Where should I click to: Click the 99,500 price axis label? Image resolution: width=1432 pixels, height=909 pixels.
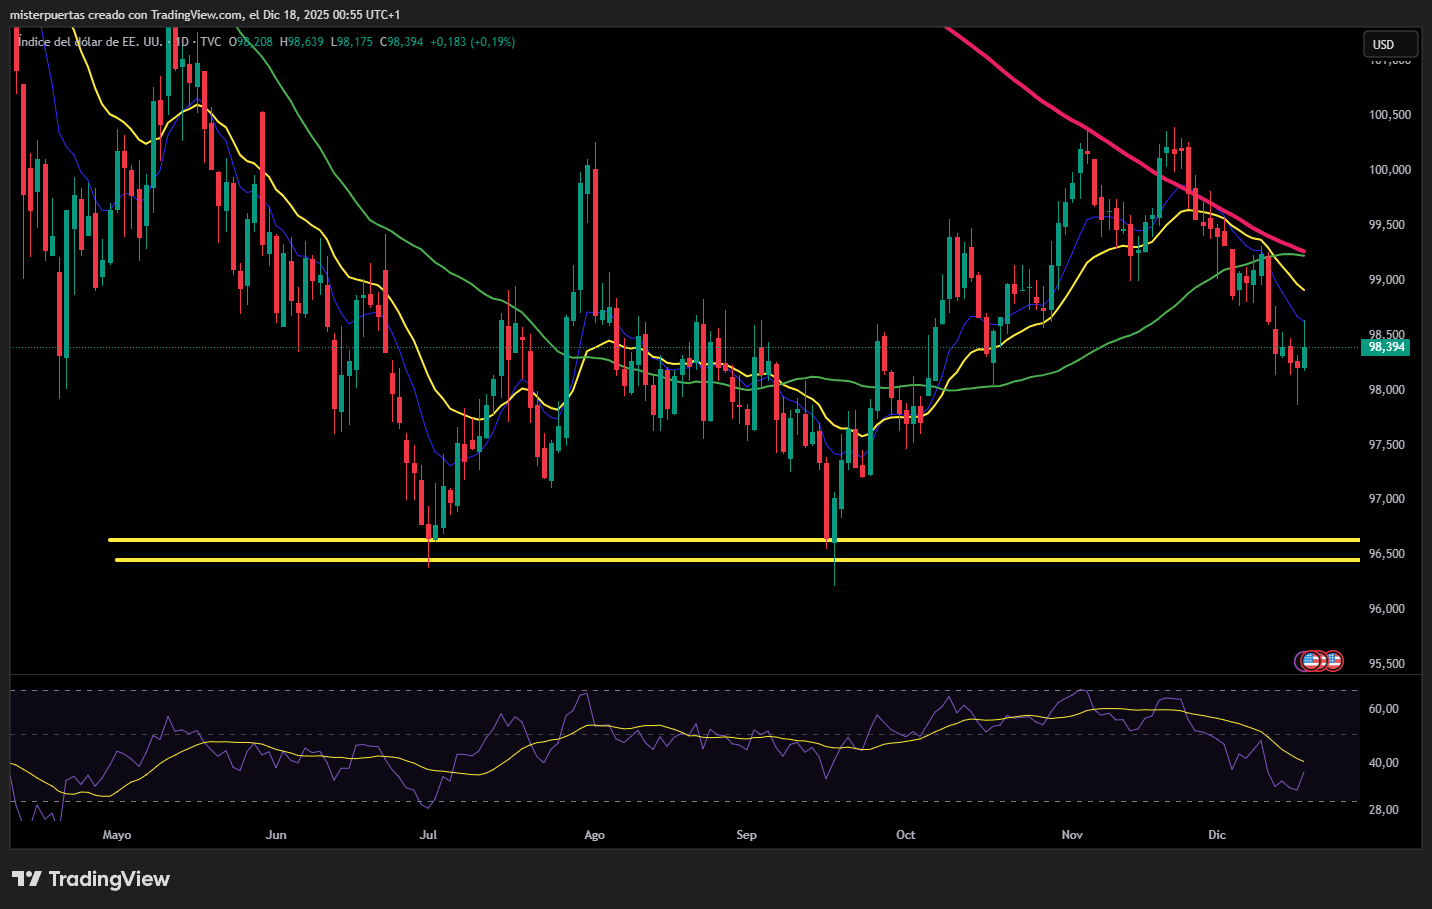point(1387,225)
